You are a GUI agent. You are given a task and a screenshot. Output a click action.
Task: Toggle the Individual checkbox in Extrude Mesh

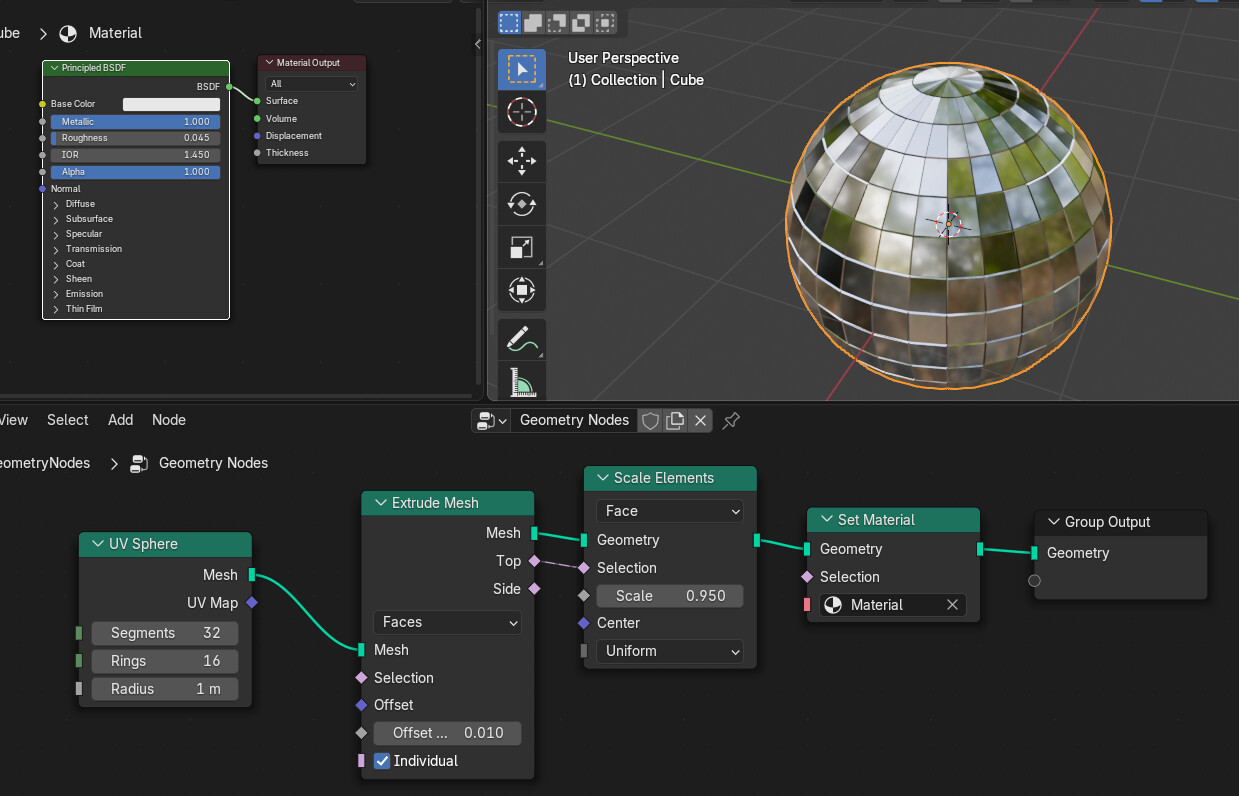coord(382,761)
